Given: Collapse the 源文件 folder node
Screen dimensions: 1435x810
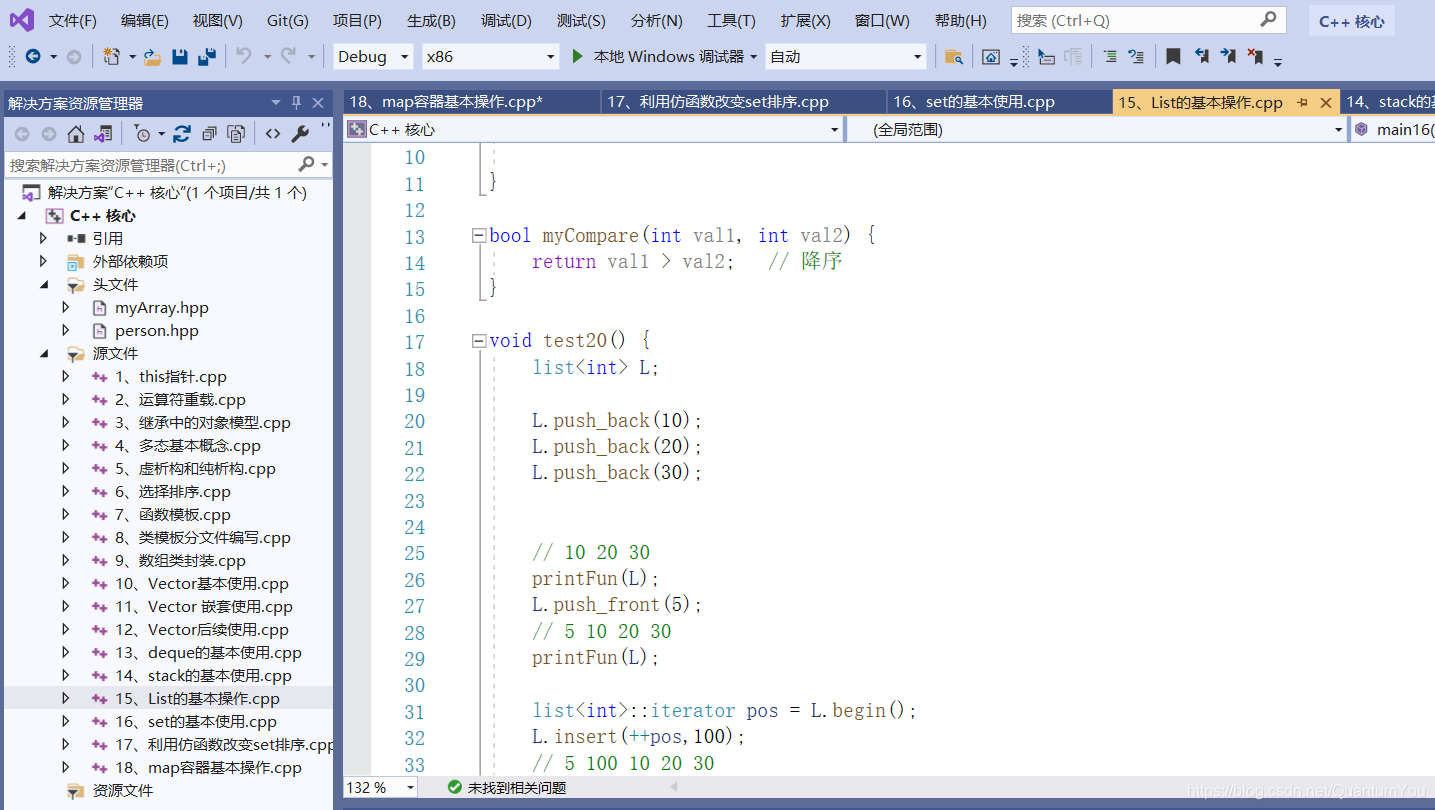Looking at the screenshot, I should [43, 353].
